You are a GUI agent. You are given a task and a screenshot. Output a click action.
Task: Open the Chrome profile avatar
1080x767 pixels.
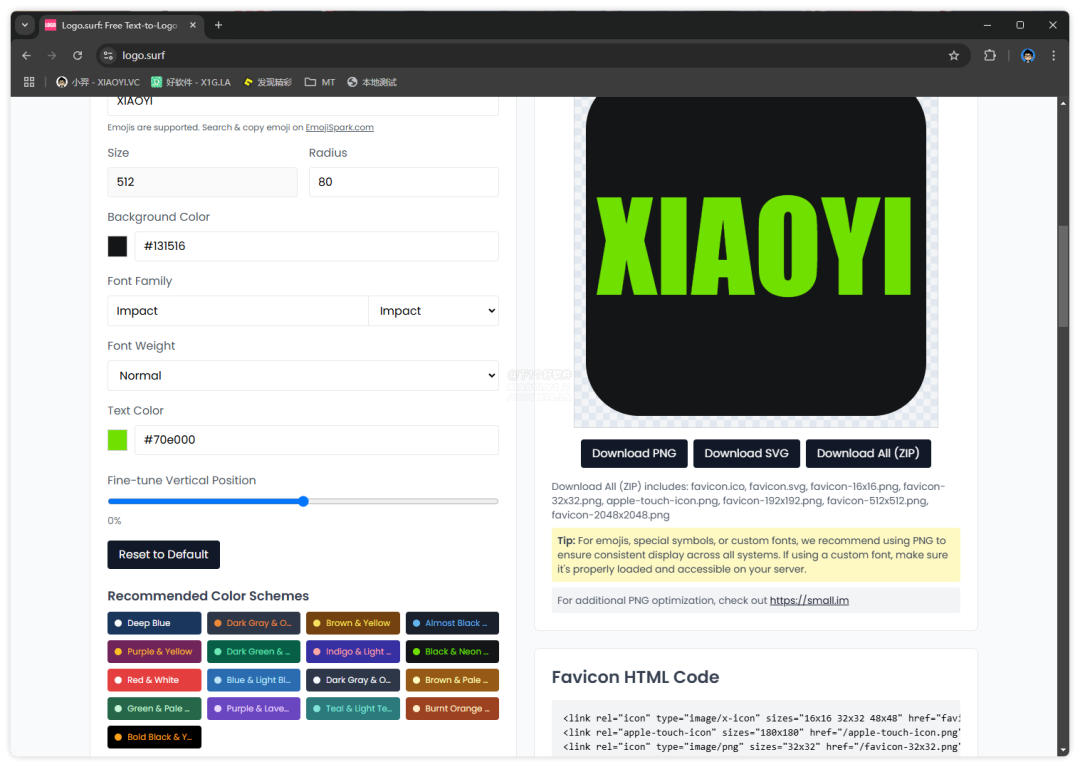coord(1028,56)
